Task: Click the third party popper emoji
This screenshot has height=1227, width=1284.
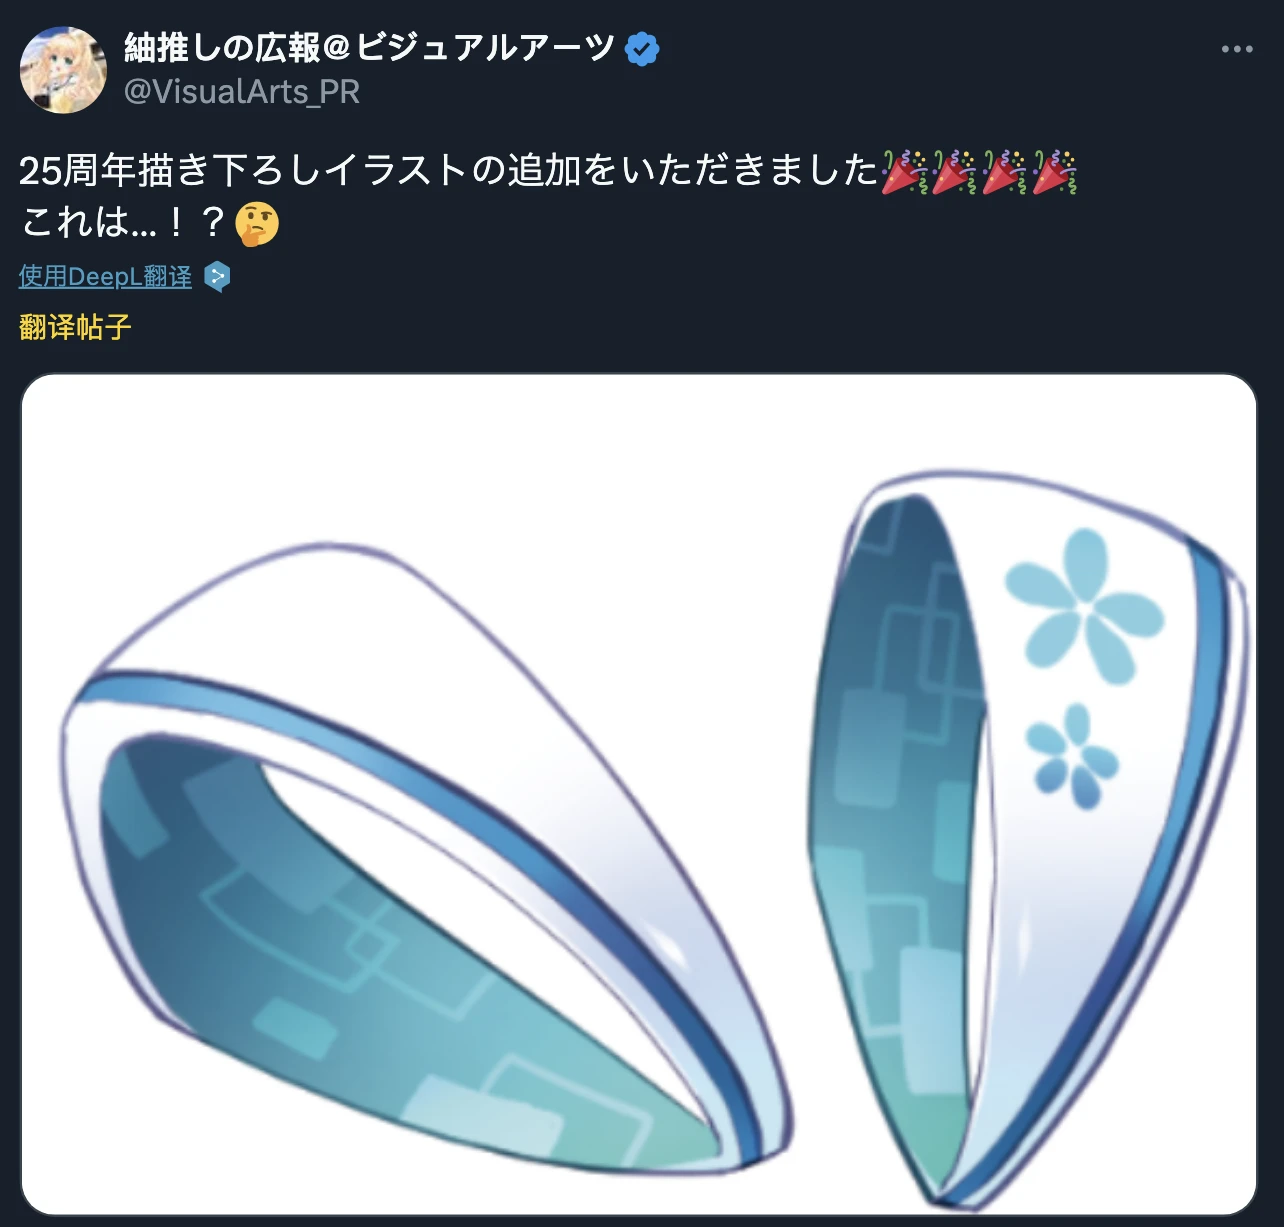Action: (x=1005, y=171)
